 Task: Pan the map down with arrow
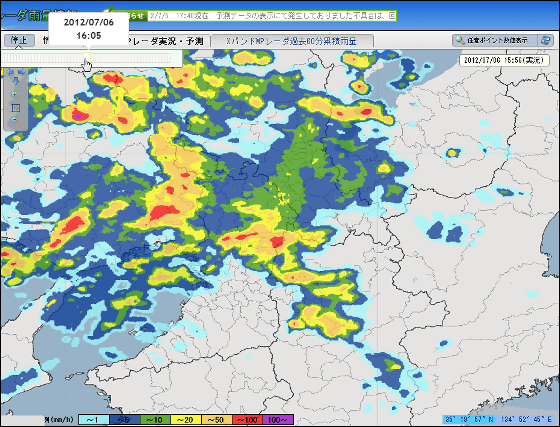click(x=16, y=81)
